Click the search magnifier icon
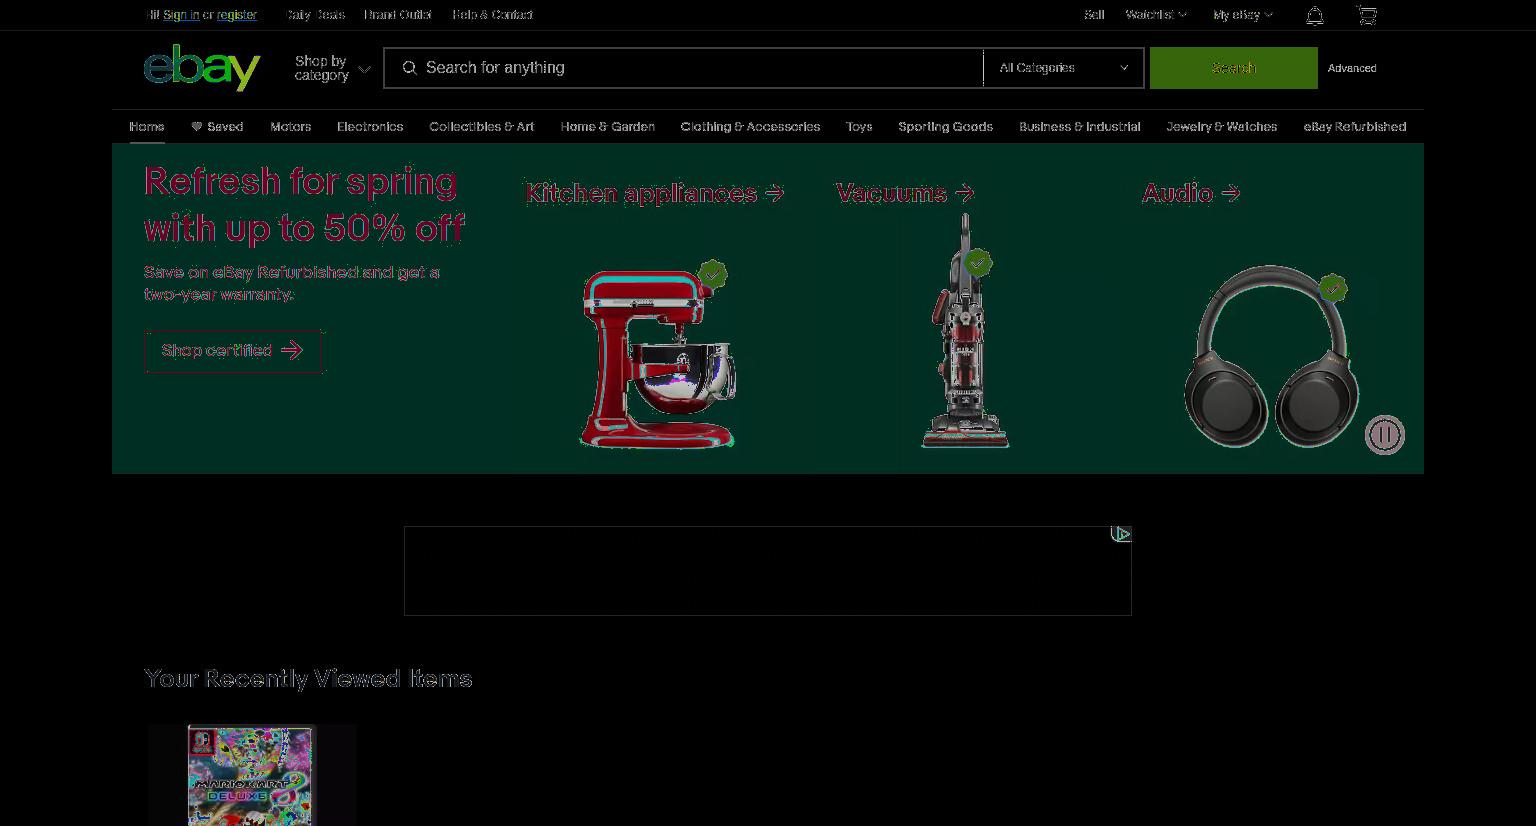Screen dimensions: 1536x826 coord(409,68)
